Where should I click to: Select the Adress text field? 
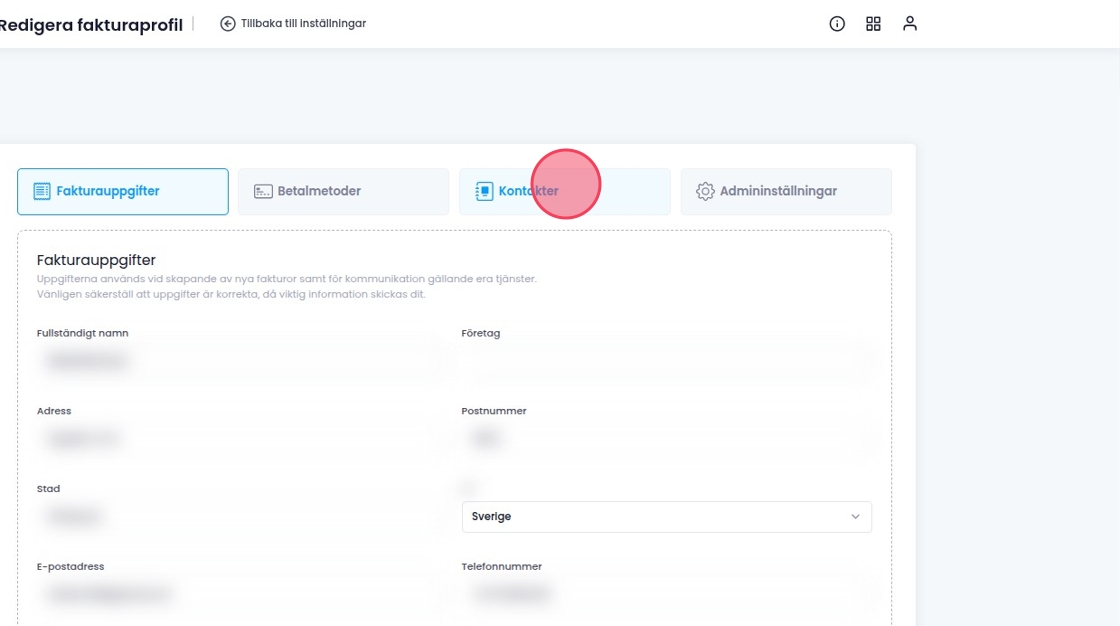240,438
